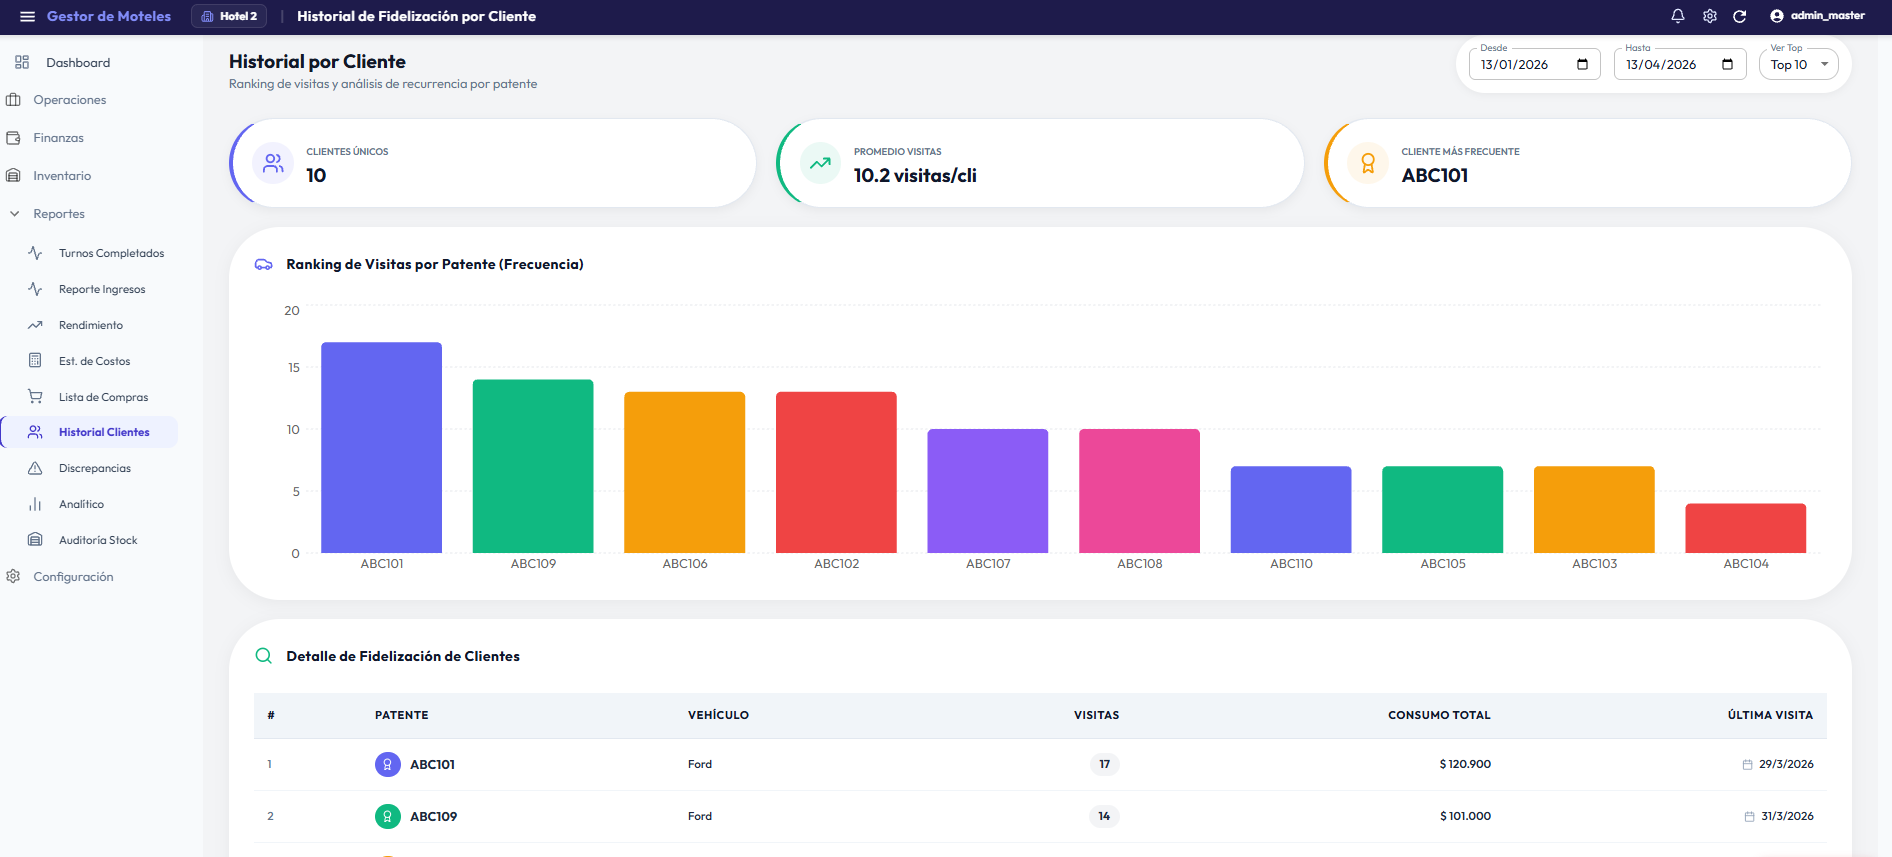Click the CONSUMO TOTAL column header
Screen dimensions: 1892x857
(x=1439, y=715)
